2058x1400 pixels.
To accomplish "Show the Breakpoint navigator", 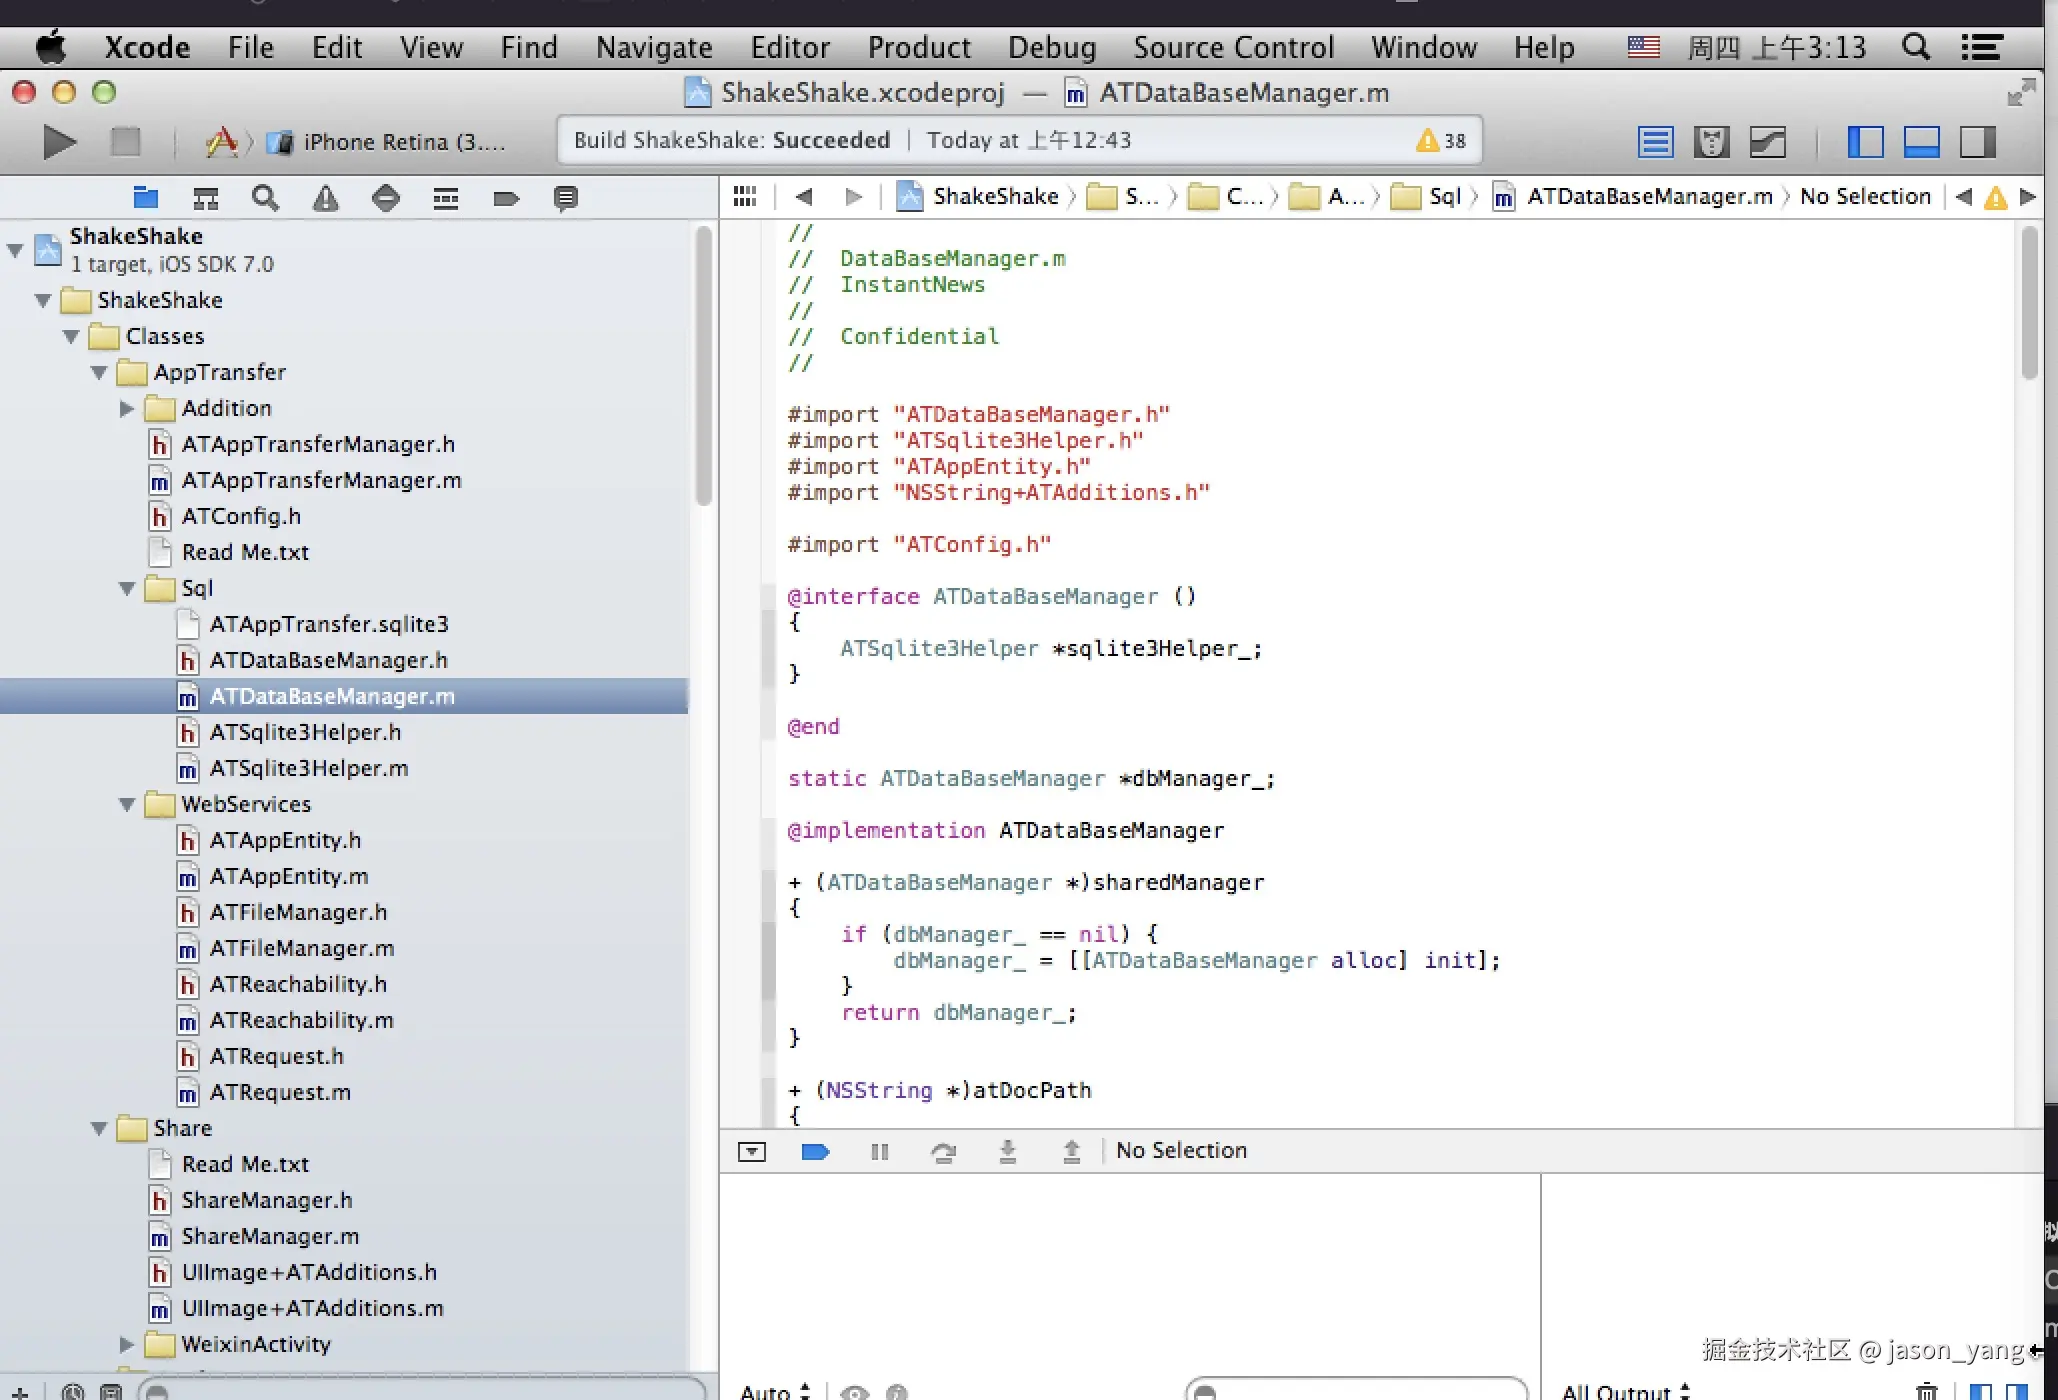I will (x=506, y=198).
